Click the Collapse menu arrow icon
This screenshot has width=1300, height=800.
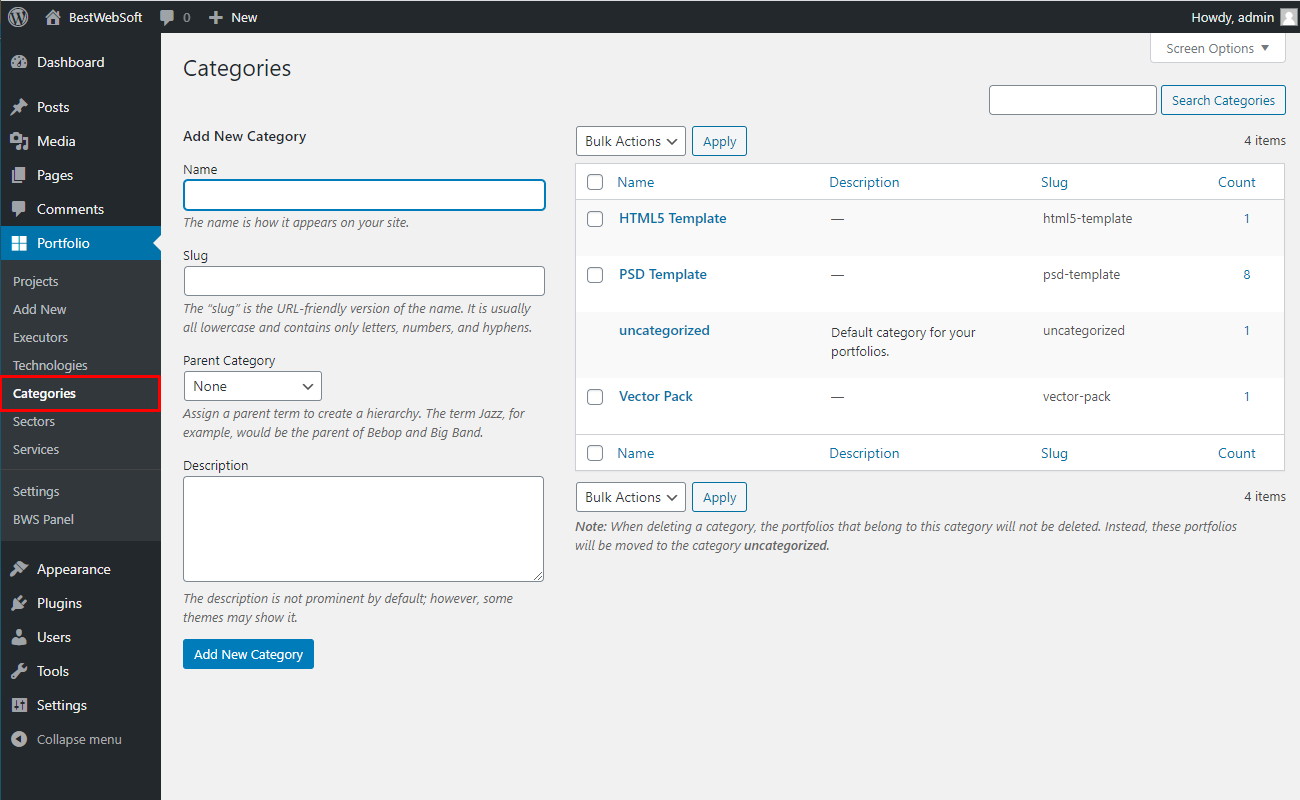click(19, 739)
